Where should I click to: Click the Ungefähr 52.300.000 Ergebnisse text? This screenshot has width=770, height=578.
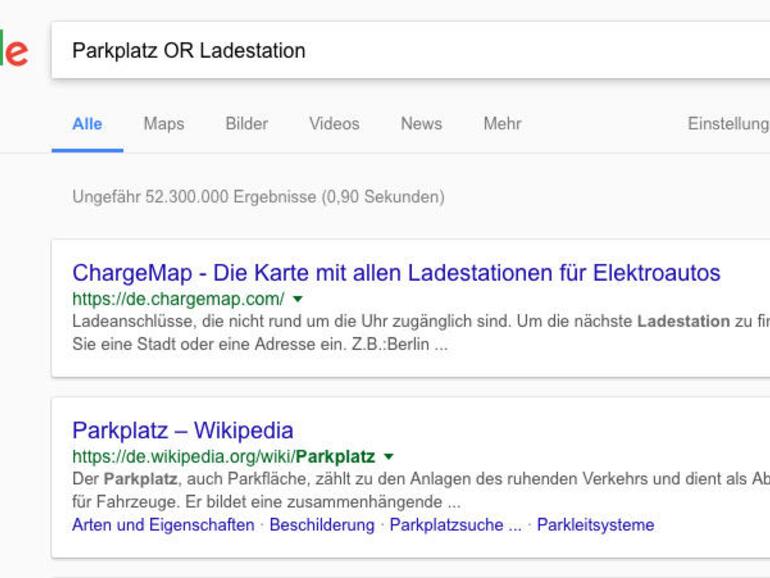pos(258,196)
